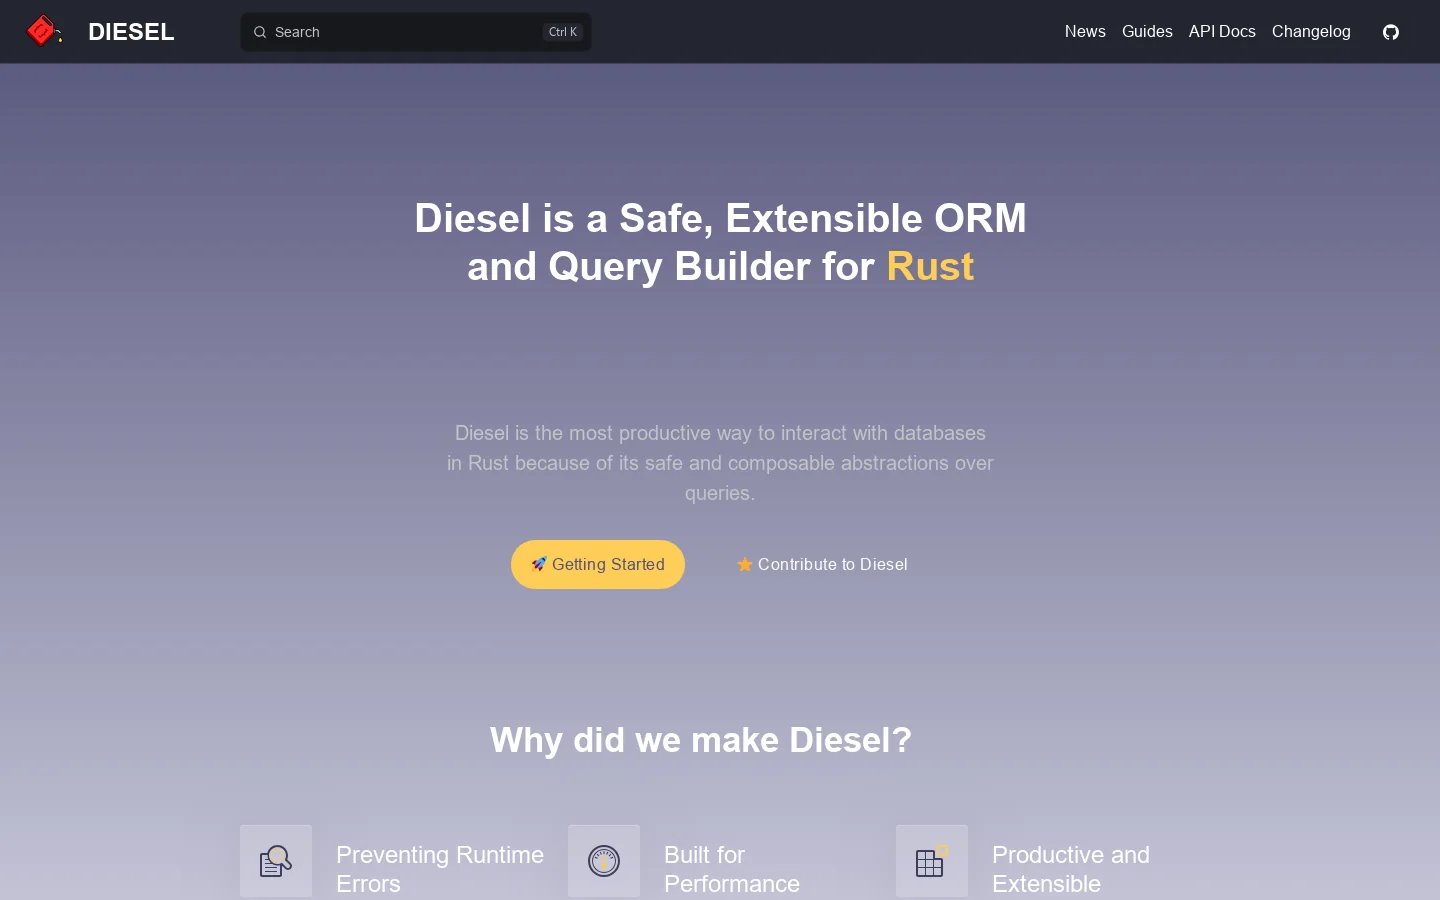
Task: Click the yellow word Rust in headline
Action: [930, 266]
